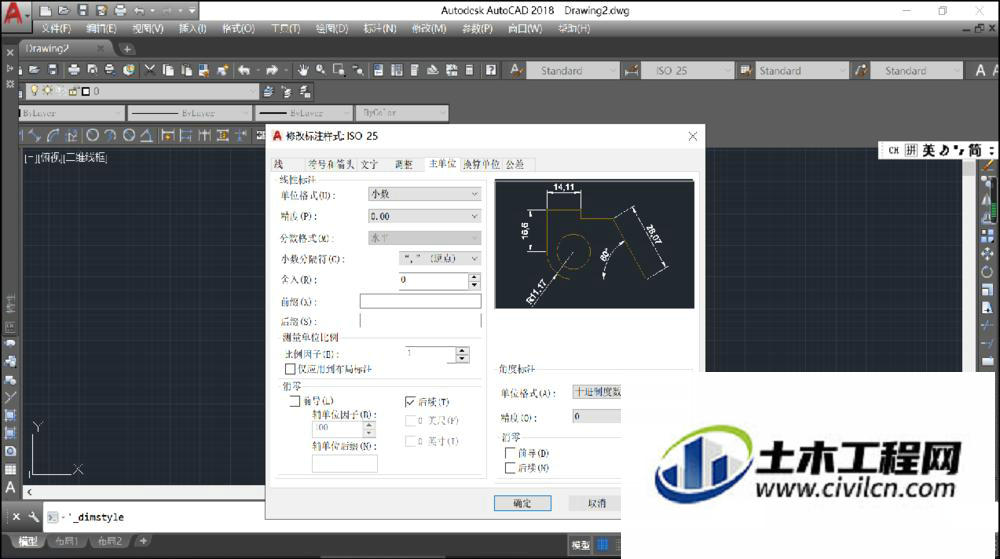
Task: Open 精度(P) dropdown showing 0.00
Action: click(424, 216)
